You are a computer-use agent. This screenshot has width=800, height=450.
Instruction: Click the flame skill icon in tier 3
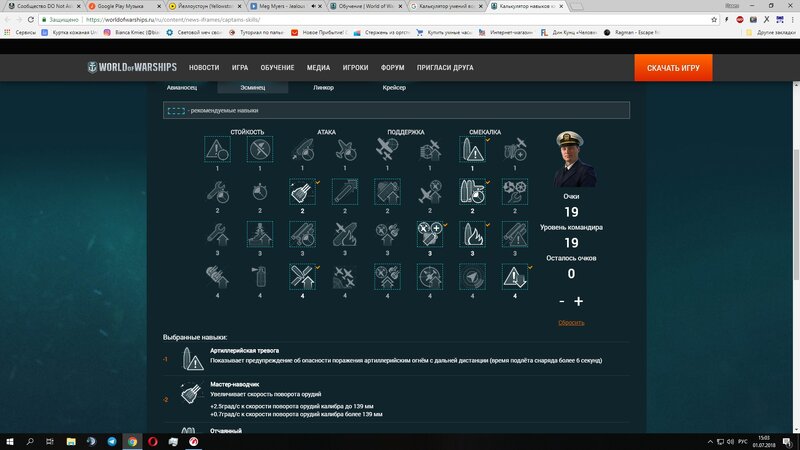(x=472, y=233)
